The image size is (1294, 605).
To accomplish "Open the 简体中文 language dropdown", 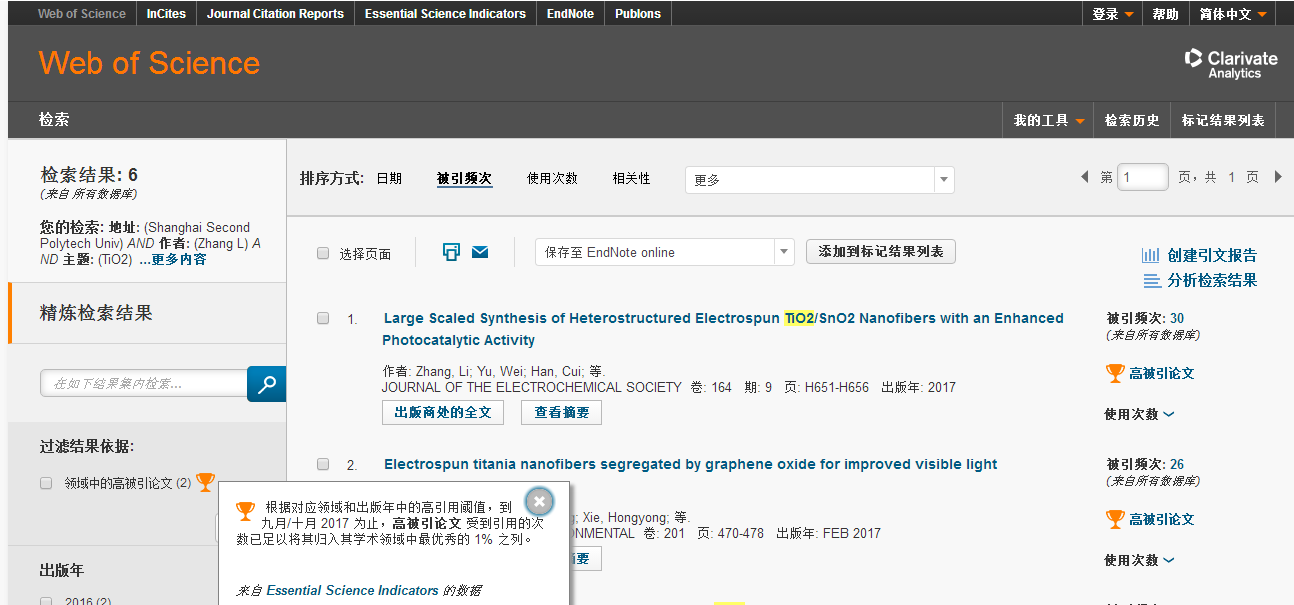I will pos(1232,14).
